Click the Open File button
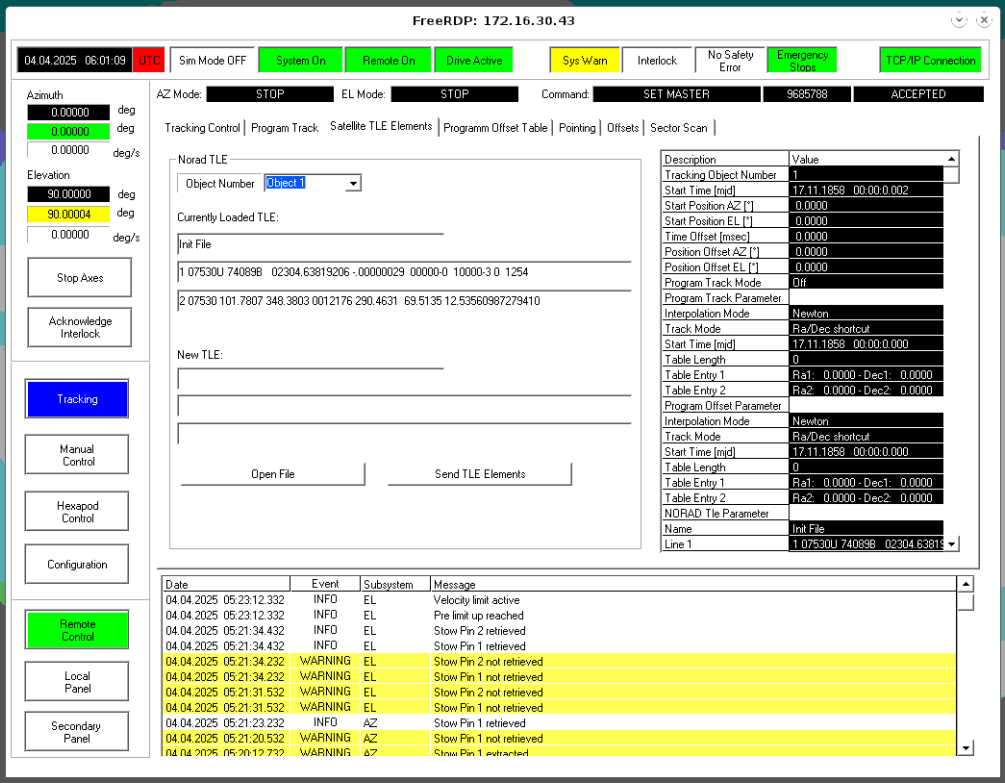This screenshot has height=783, width=1005. [x=273, y=474]
